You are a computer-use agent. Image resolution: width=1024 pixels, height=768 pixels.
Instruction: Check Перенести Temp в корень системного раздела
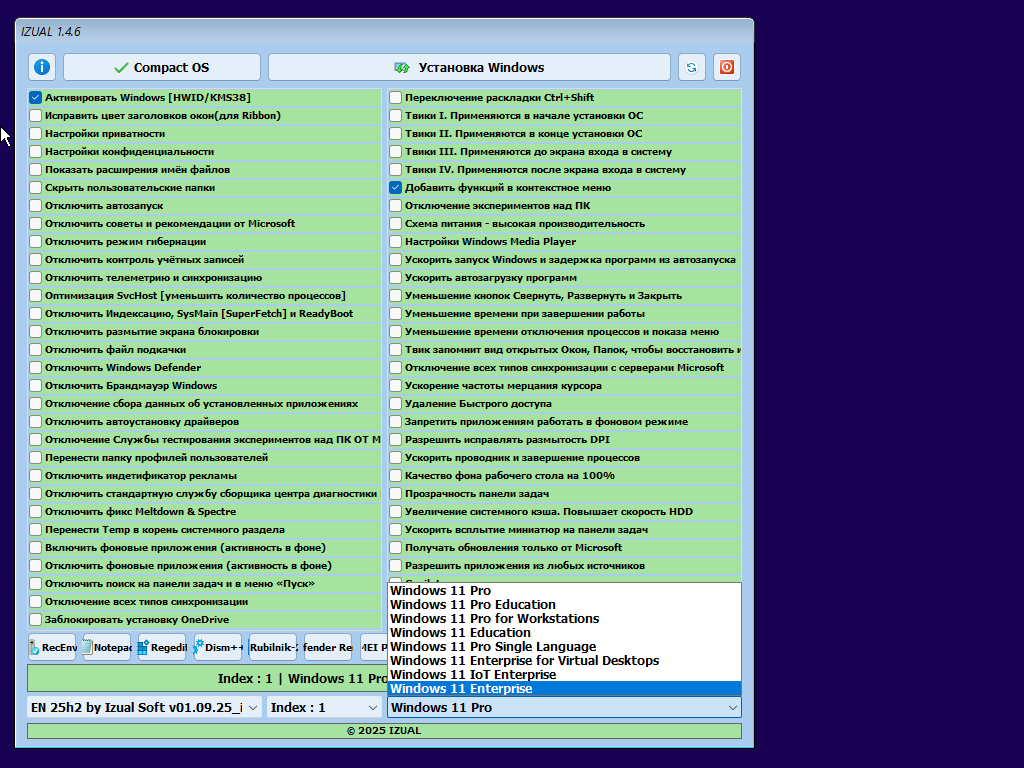click(x=35, y=530)
